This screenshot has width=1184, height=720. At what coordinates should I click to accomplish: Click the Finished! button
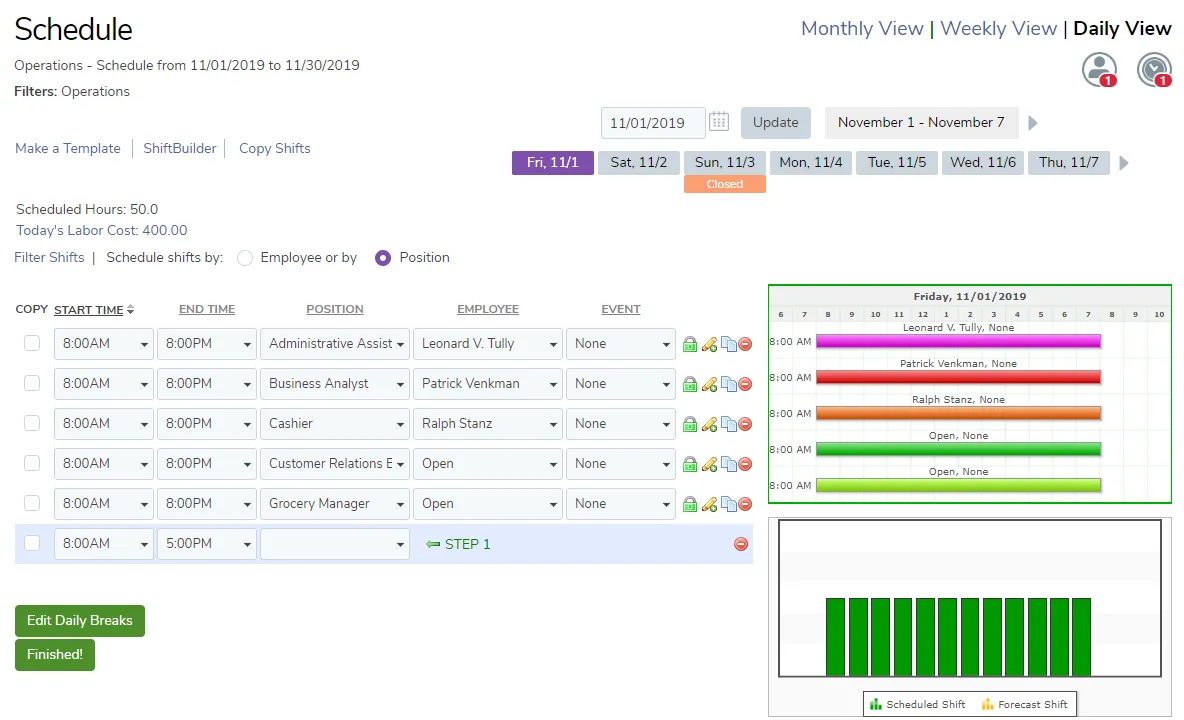coord(54,654)
